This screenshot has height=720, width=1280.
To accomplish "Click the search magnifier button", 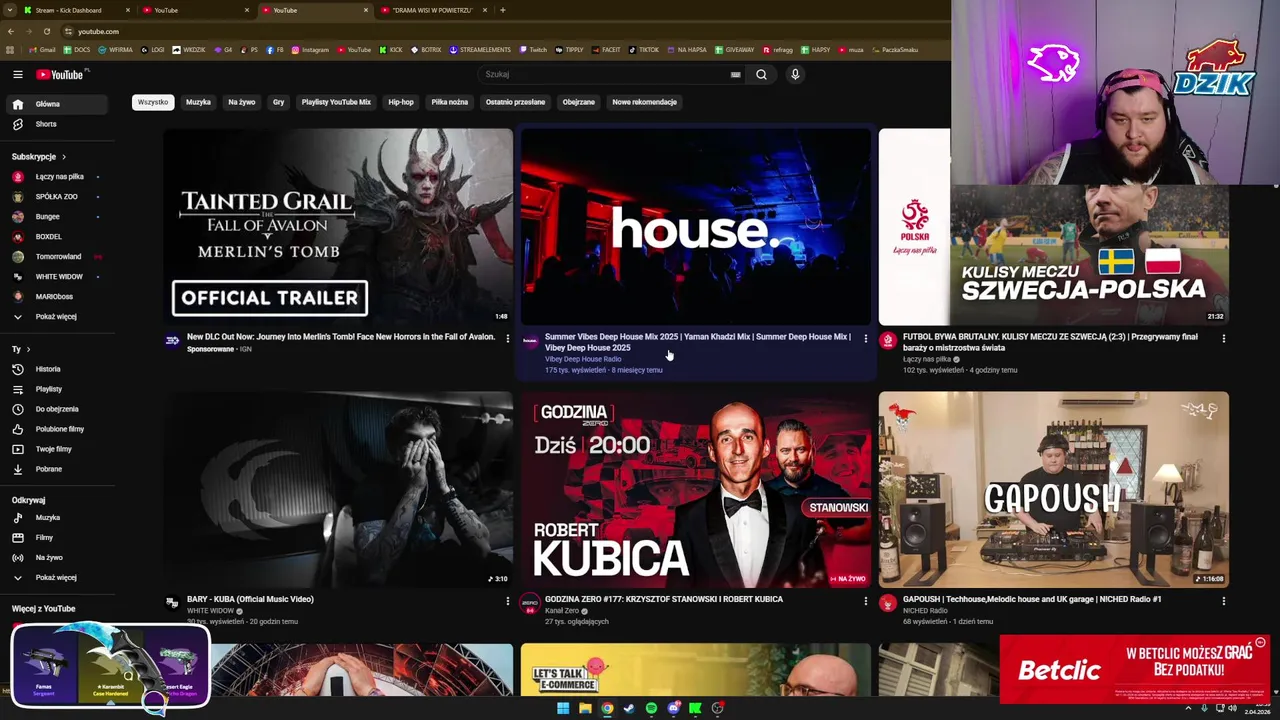I will click(761, 74).
